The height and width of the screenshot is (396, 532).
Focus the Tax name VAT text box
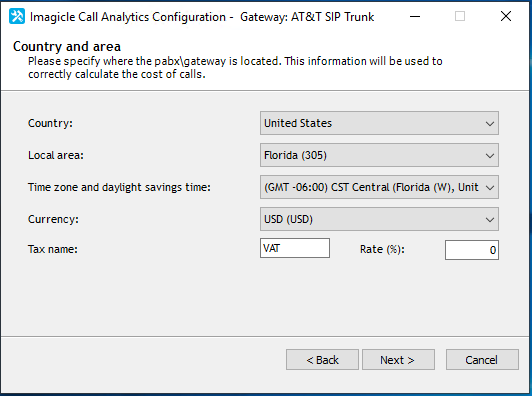[295, 248]
